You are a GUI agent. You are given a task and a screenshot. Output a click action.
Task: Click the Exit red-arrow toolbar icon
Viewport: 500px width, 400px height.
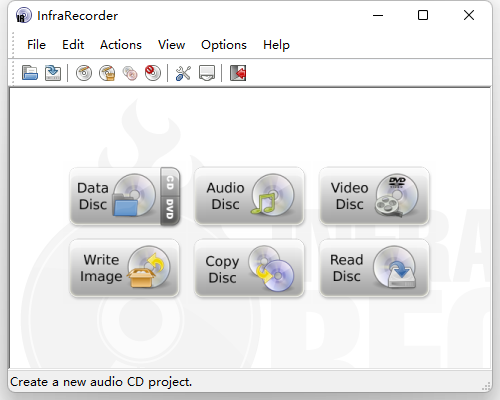point(238,73)
